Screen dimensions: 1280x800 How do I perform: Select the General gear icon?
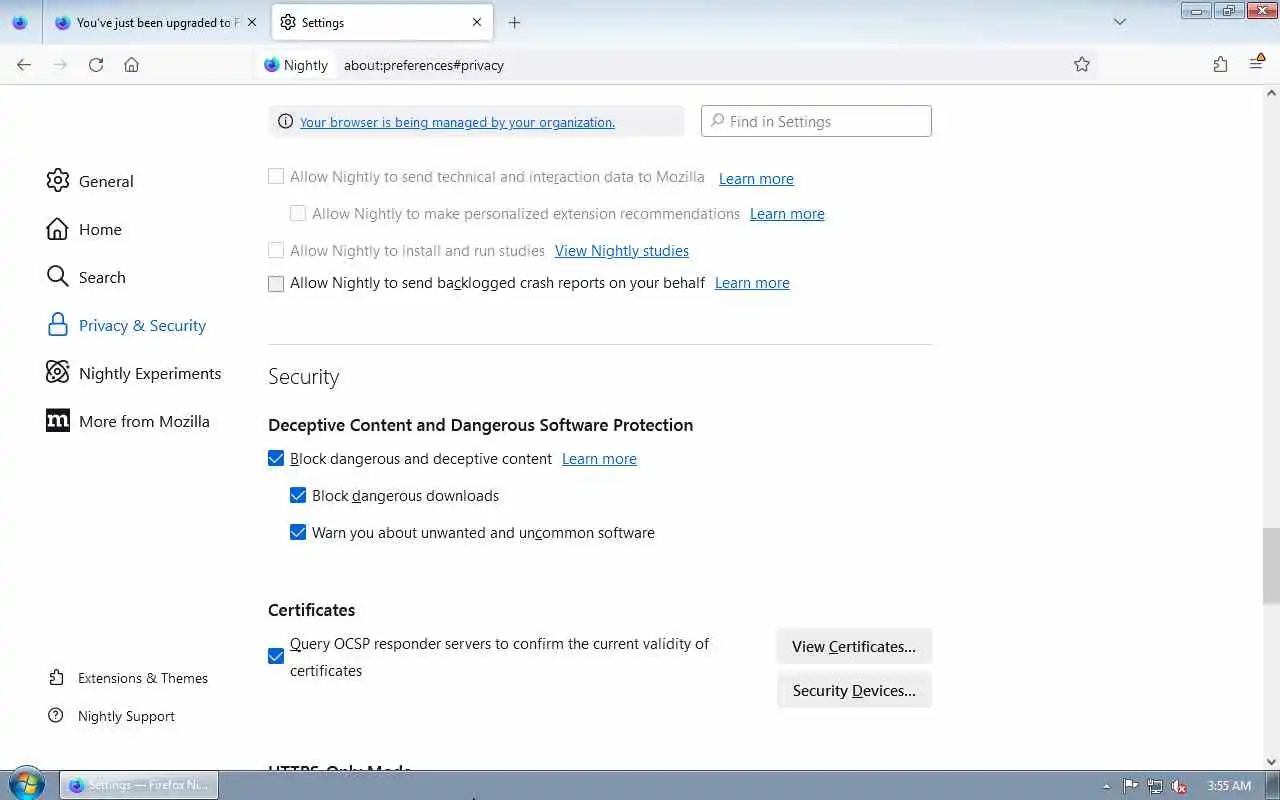point(58,181)
